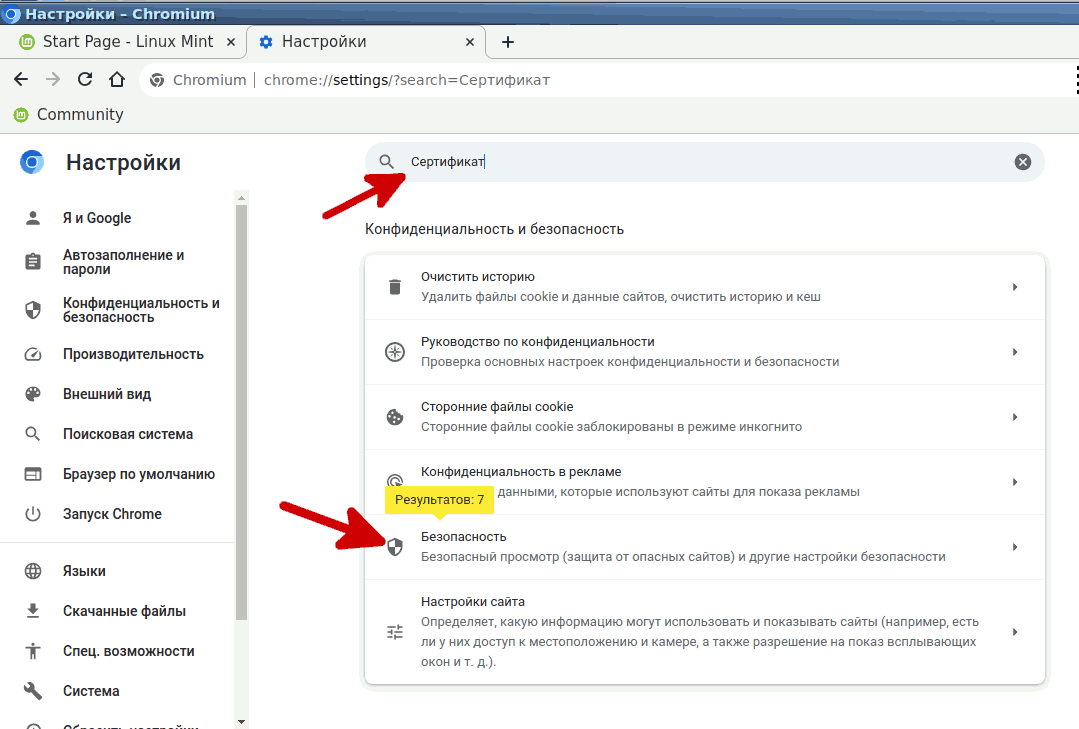The image size is (1079, 729).
Task: Click the settings search field
Action: tap(705, 162)
